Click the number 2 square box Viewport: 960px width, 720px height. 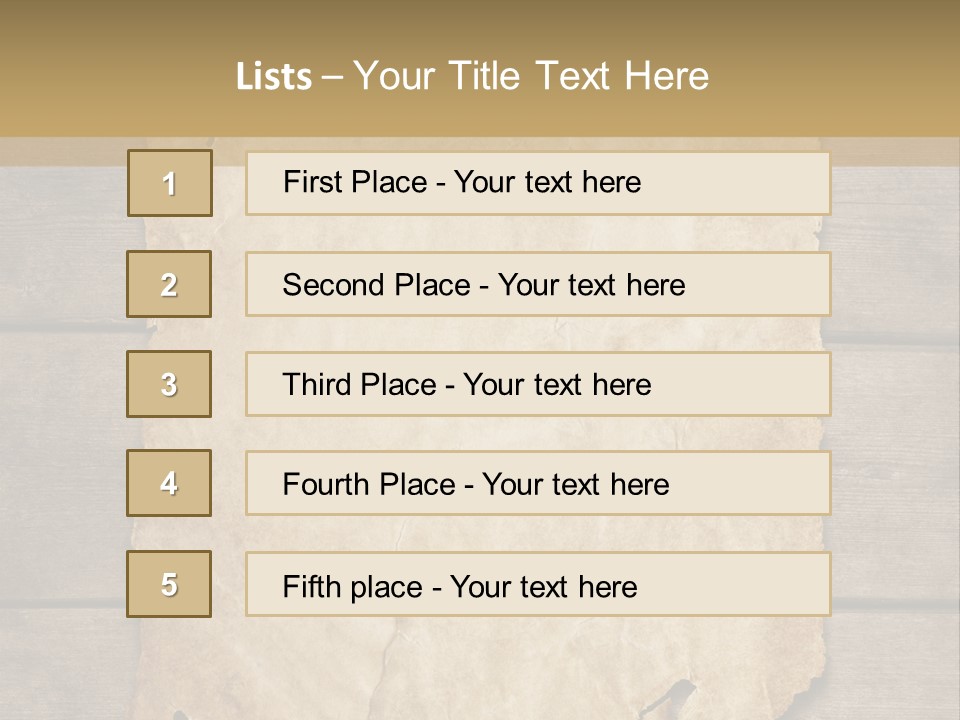(169, 284)
